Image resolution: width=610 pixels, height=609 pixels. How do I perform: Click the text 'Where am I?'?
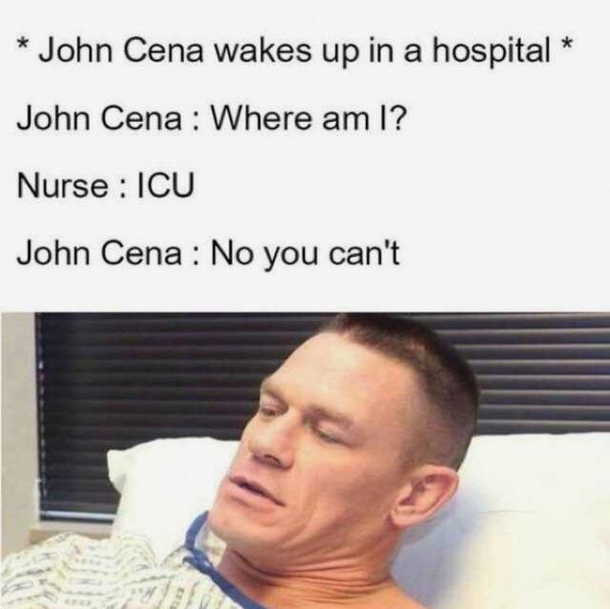(309, 119)
